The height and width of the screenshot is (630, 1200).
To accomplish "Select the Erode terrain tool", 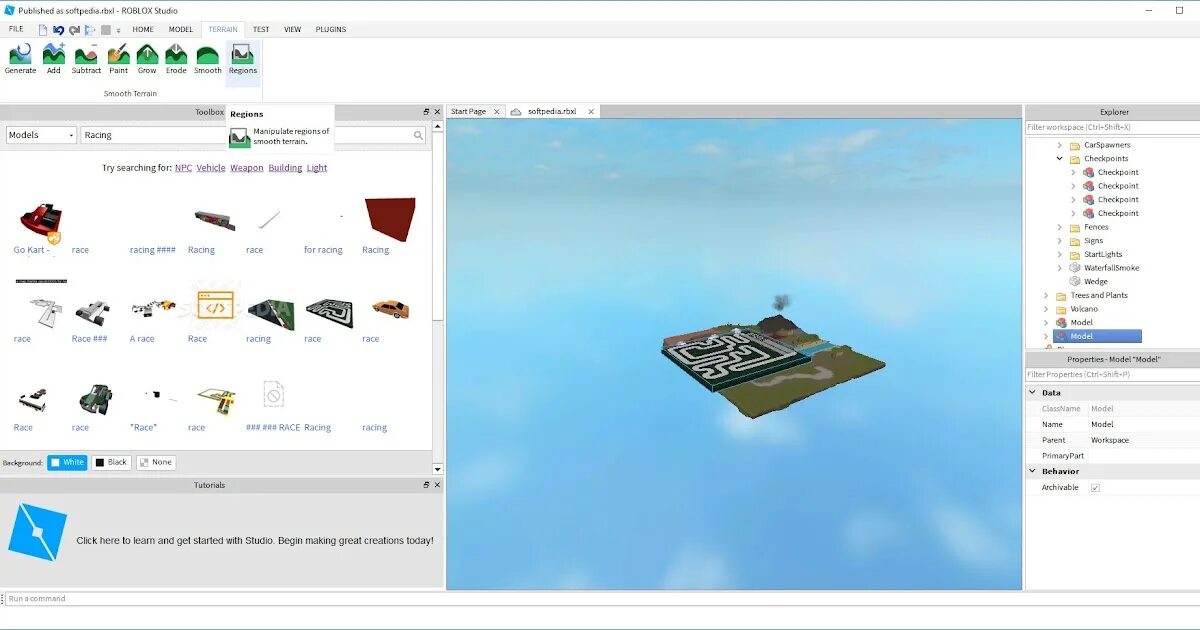I will 176,59.
